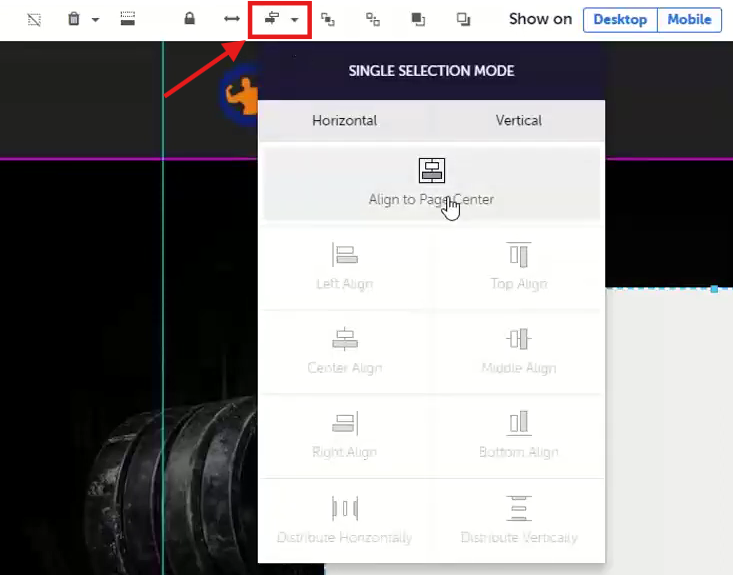
Task: Choose Right Align option
Action: tap(345, 435)
